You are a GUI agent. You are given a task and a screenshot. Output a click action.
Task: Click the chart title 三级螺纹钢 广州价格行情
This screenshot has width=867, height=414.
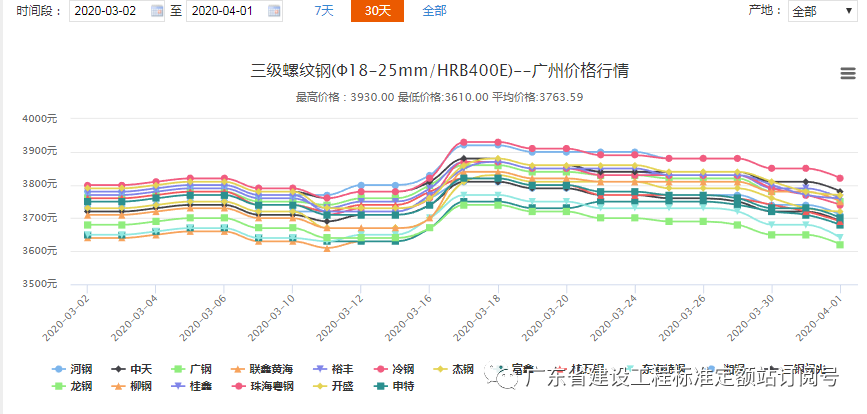pyautogui.click(x=440, y=71)
